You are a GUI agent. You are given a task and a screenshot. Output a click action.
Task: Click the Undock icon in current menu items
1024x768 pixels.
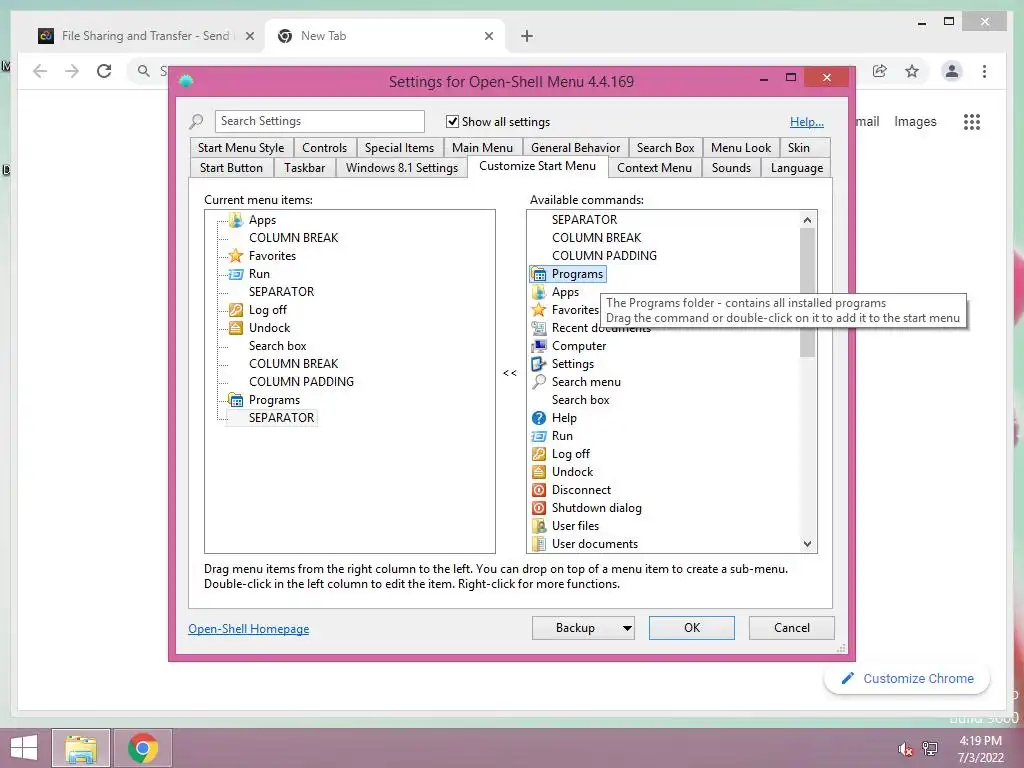coord(236,328)
